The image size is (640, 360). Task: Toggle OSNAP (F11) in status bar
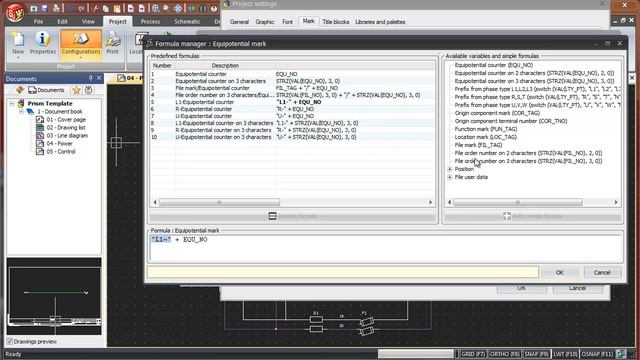point(598,354)
